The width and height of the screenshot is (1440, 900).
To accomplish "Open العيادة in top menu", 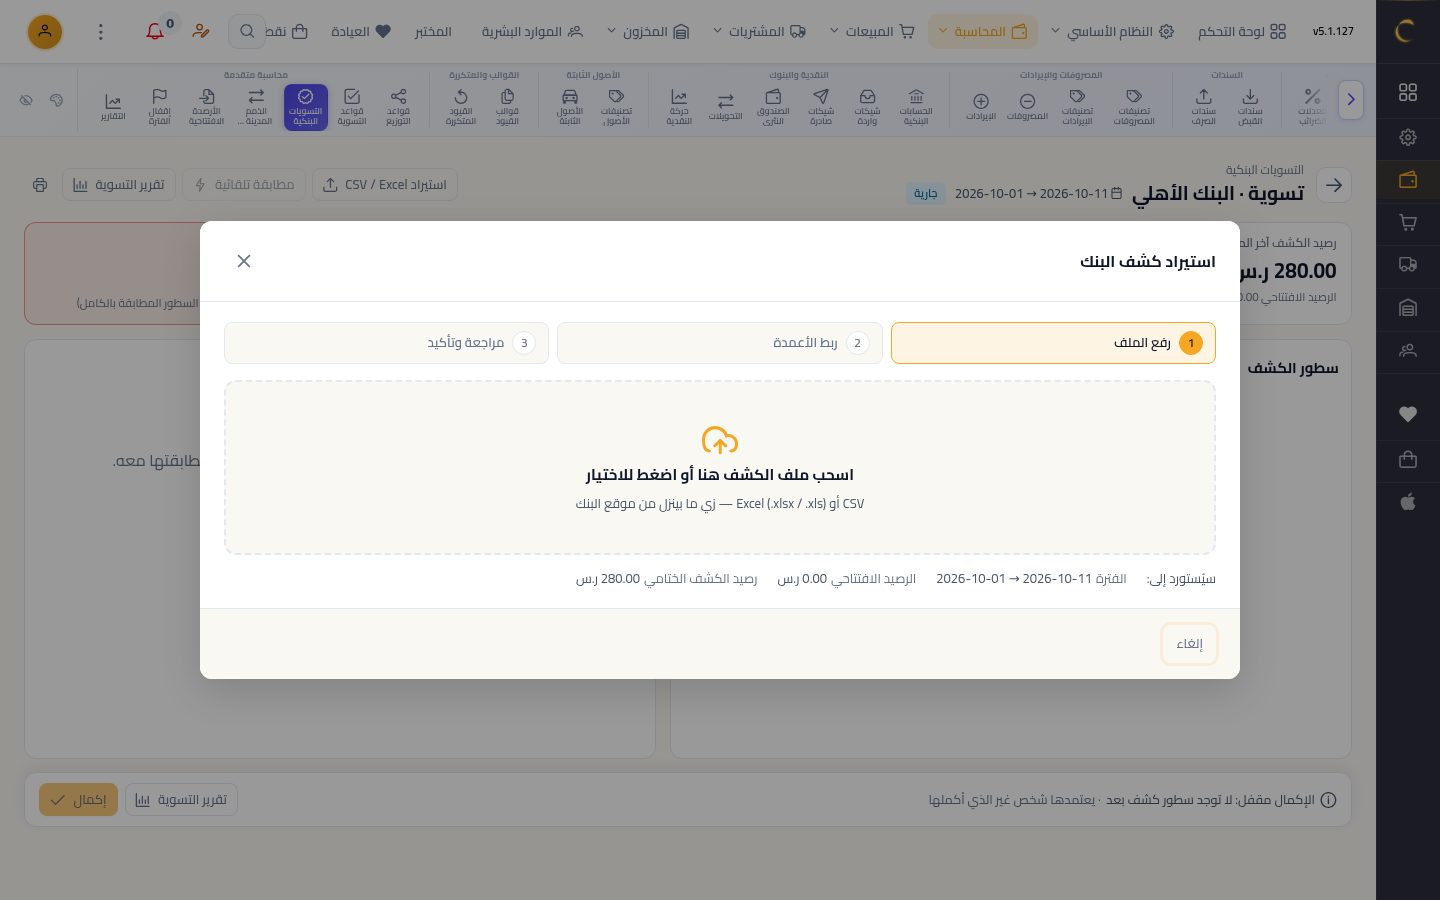I will tap(361, 32).
